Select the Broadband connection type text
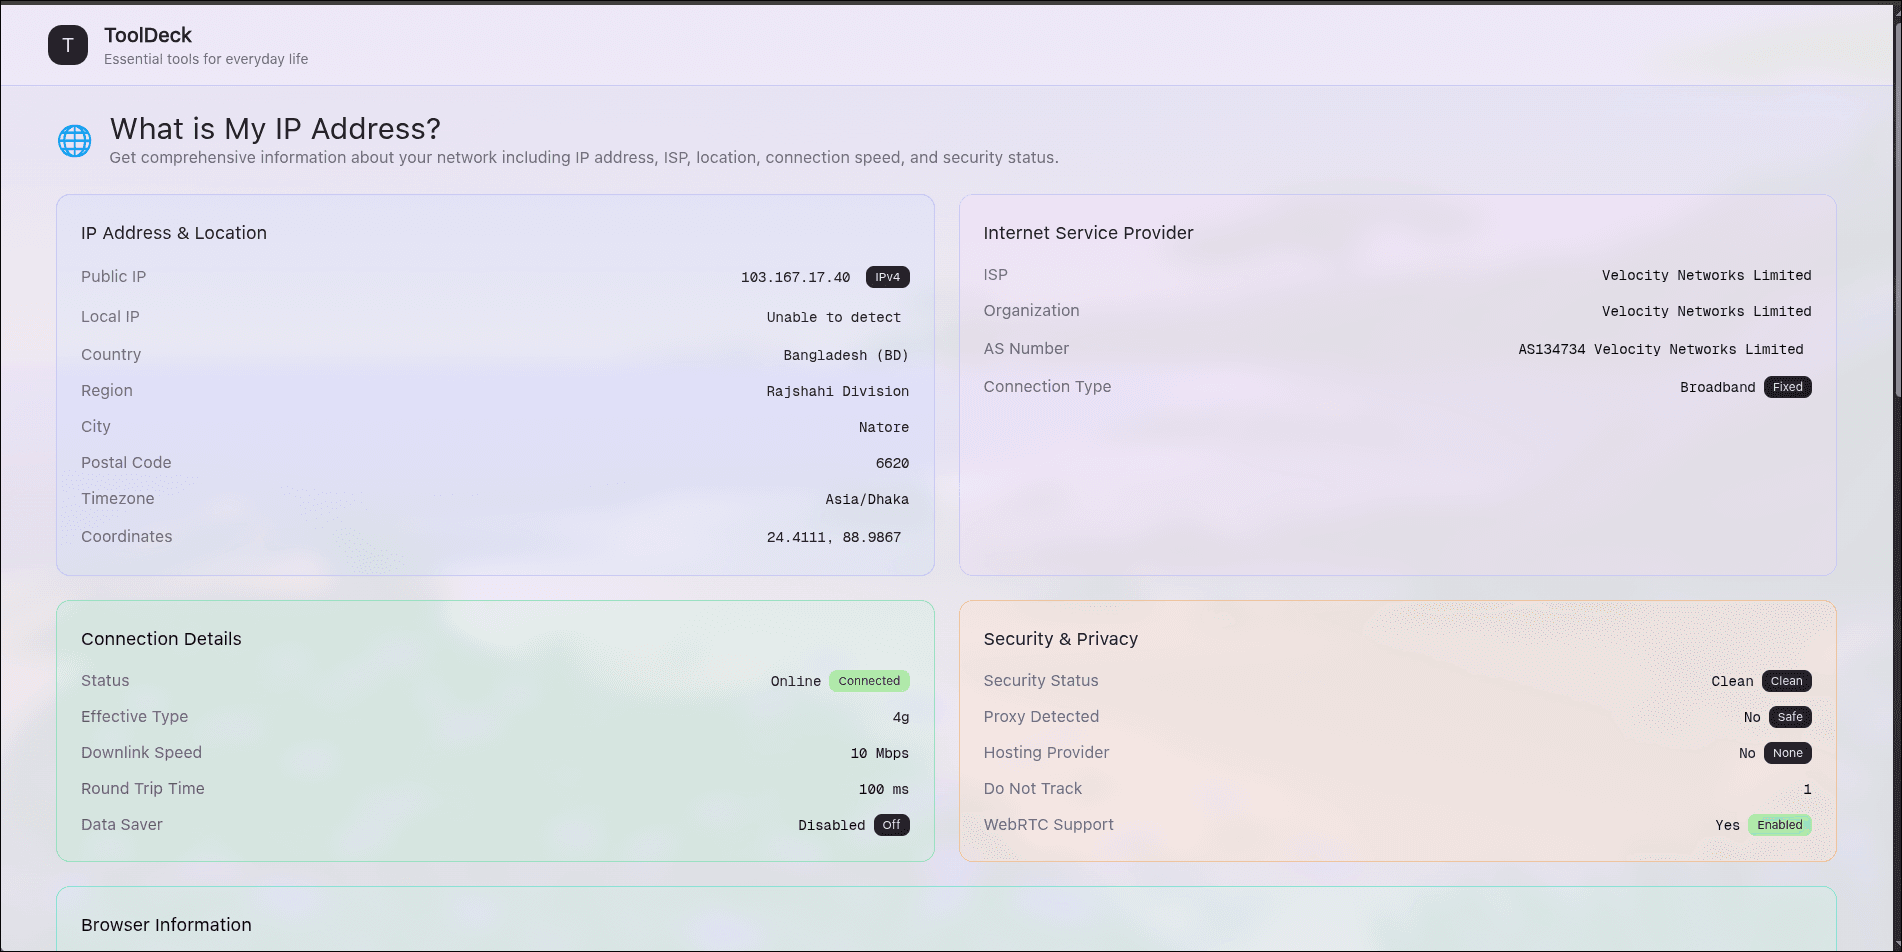 pos(1717,387)
